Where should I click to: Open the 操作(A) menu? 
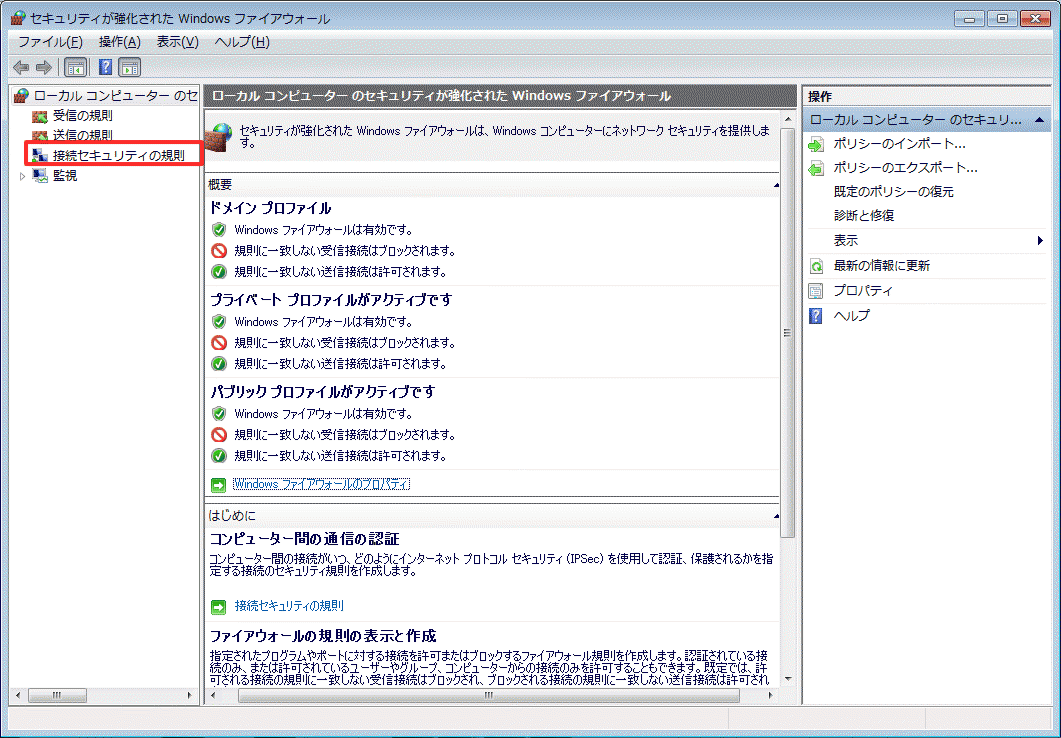tap(120, 42)
